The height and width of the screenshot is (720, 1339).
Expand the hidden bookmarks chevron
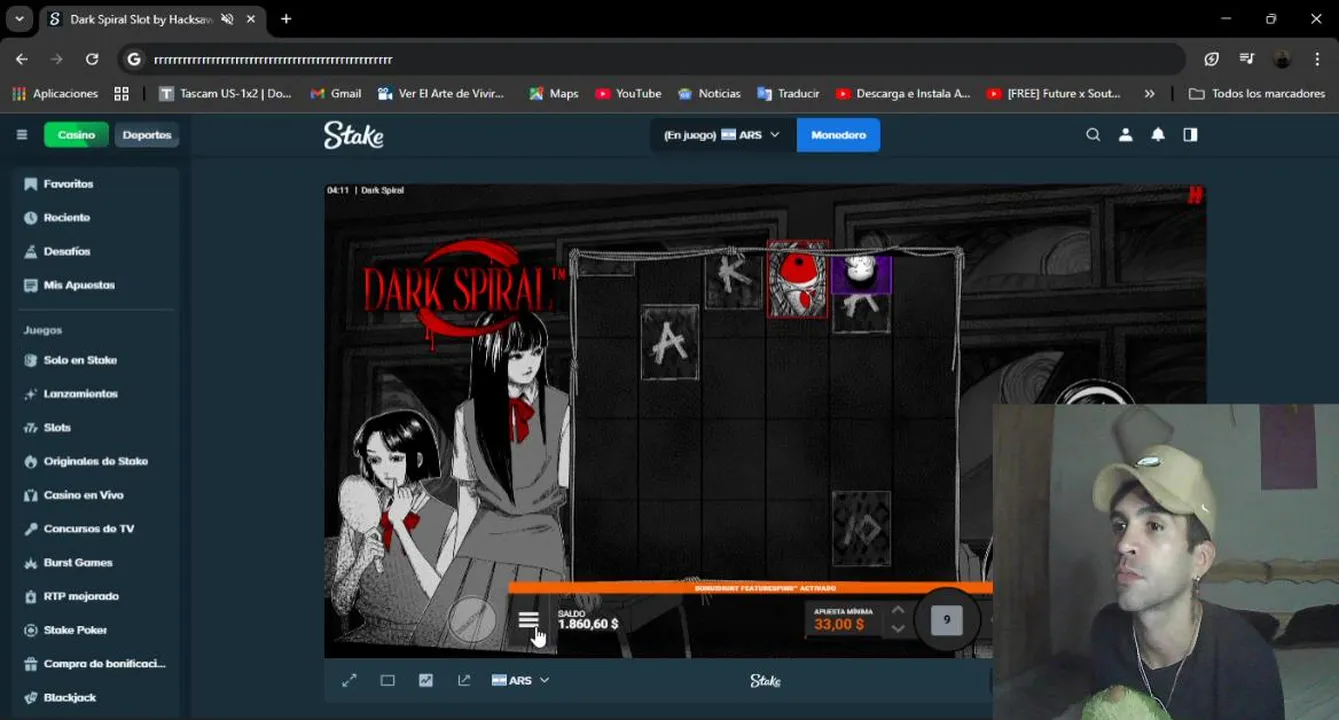1149,93
